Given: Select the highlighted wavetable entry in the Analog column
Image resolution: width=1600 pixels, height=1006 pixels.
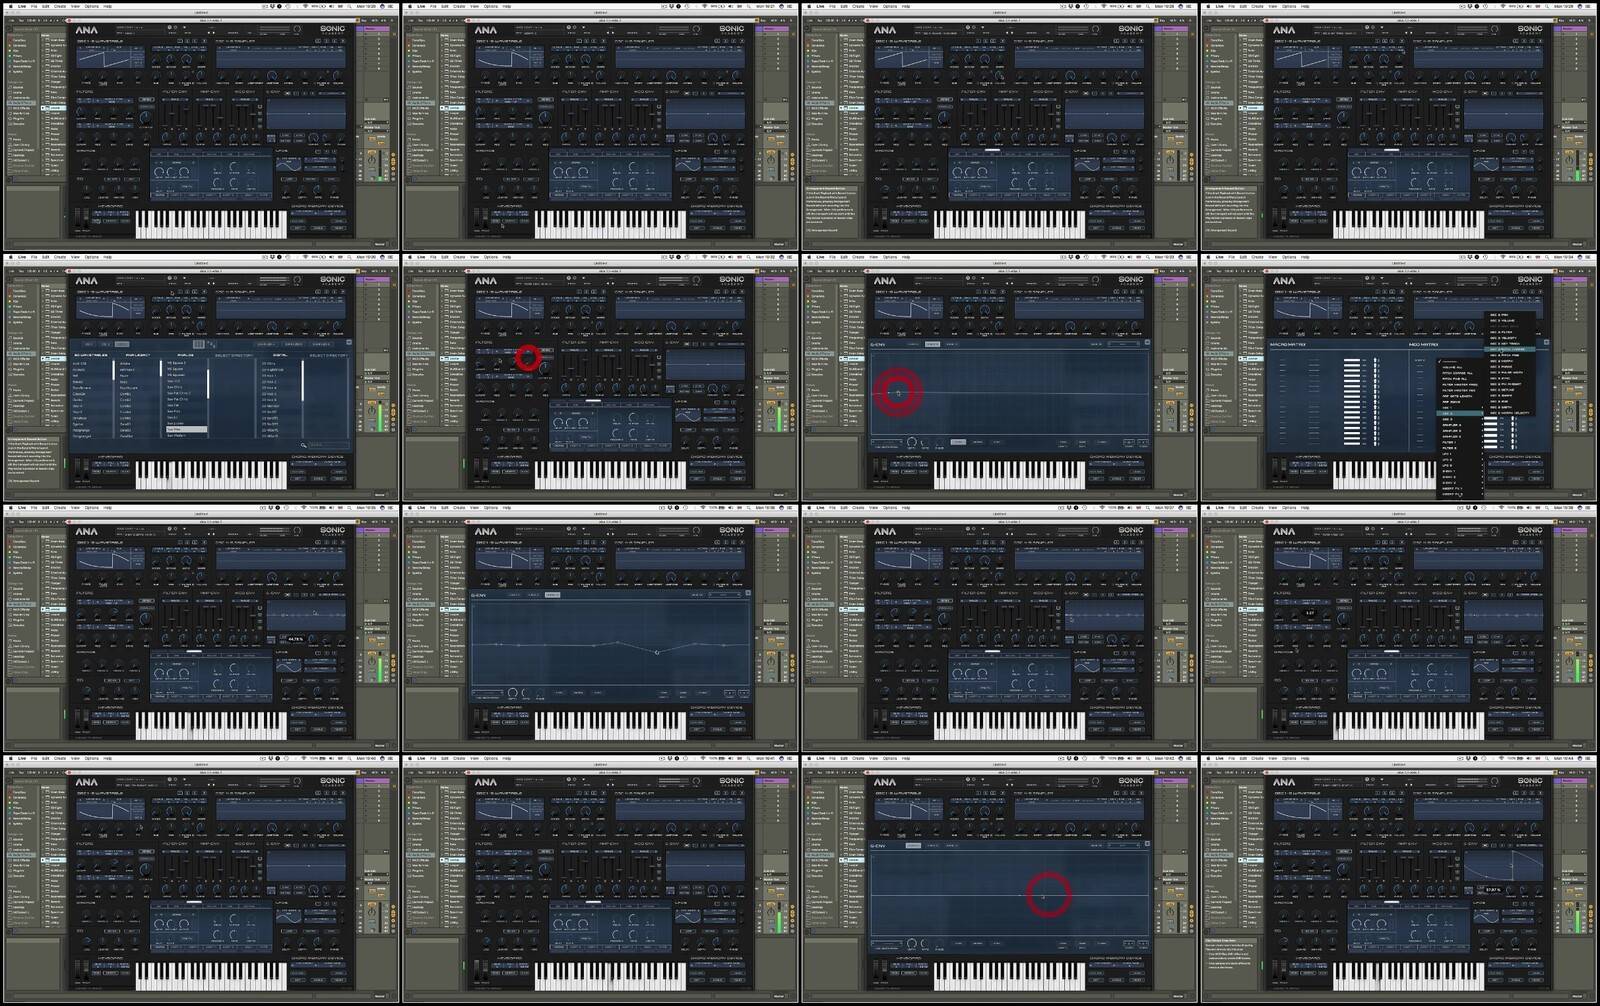Looking at the screenshot, I should click(186, 430).
